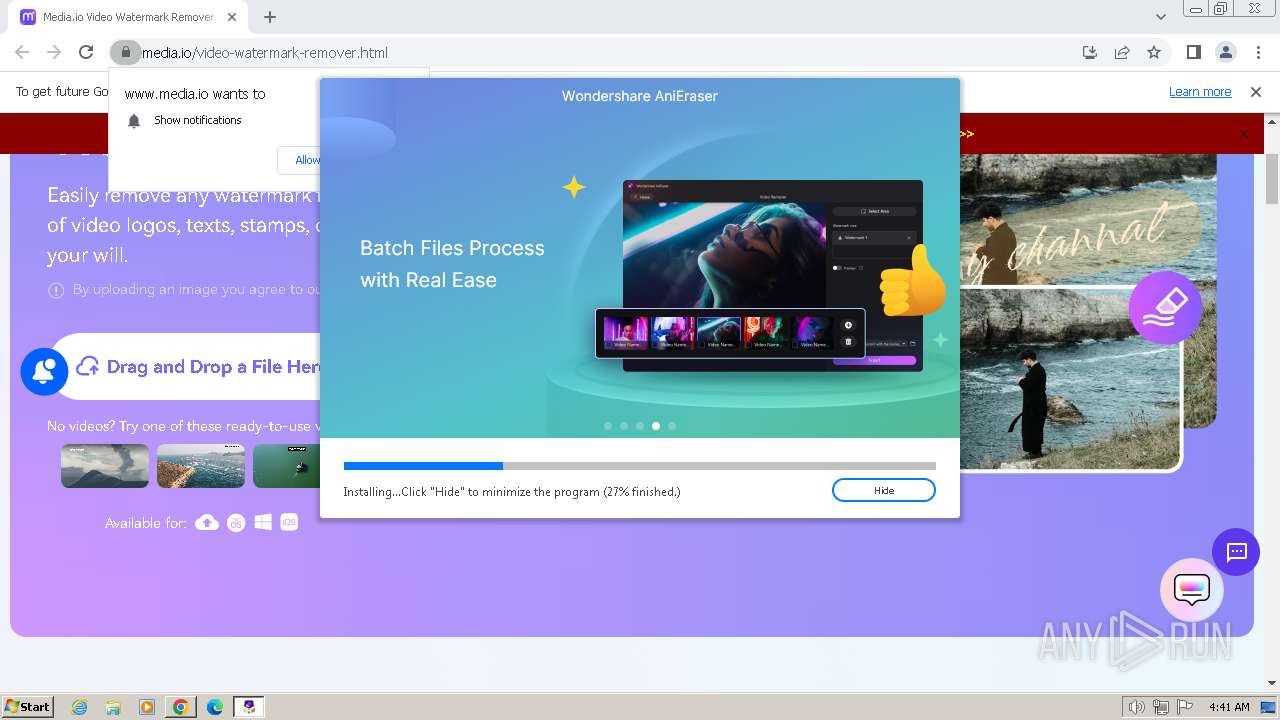Open the Windows Start menu
Viewport: 1280px width, 720px height.
[x=27, y=707]
